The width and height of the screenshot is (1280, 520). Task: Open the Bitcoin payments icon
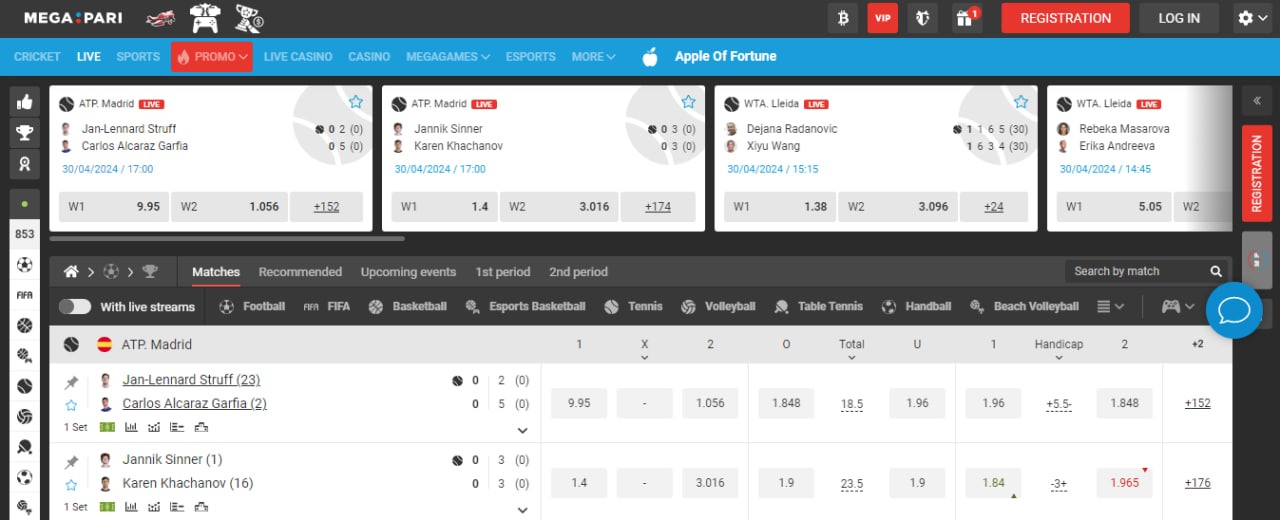(x=842, y=18)
